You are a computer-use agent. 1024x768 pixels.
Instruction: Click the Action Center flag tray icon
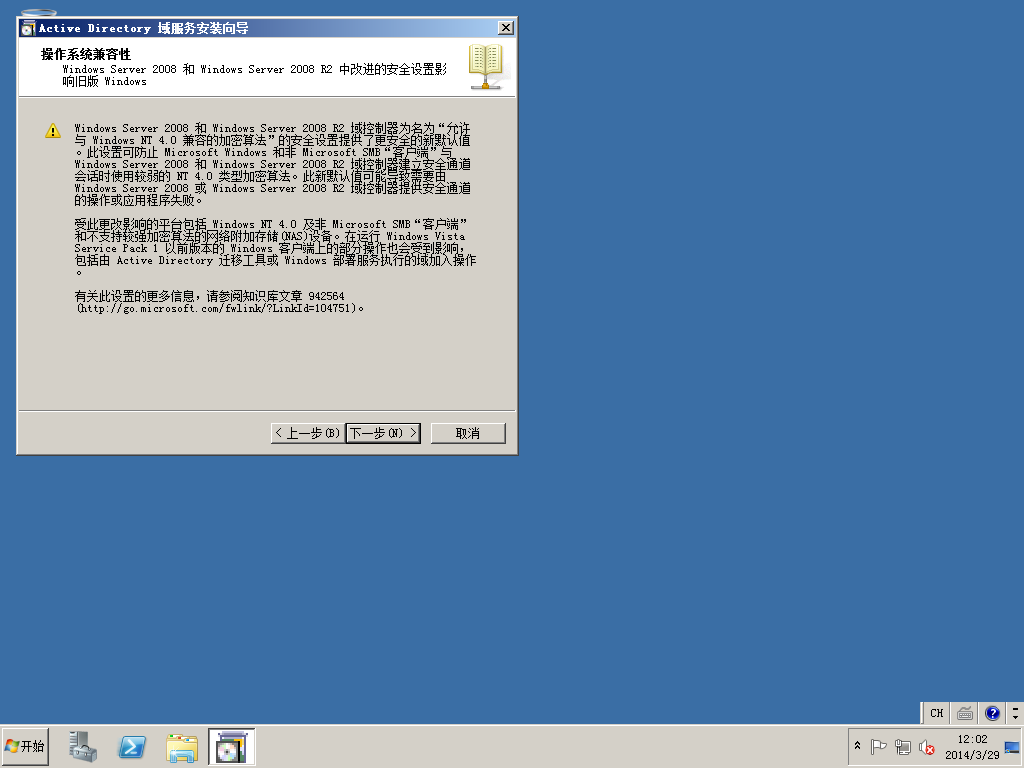pyautogui.click(x=878, y=746)
